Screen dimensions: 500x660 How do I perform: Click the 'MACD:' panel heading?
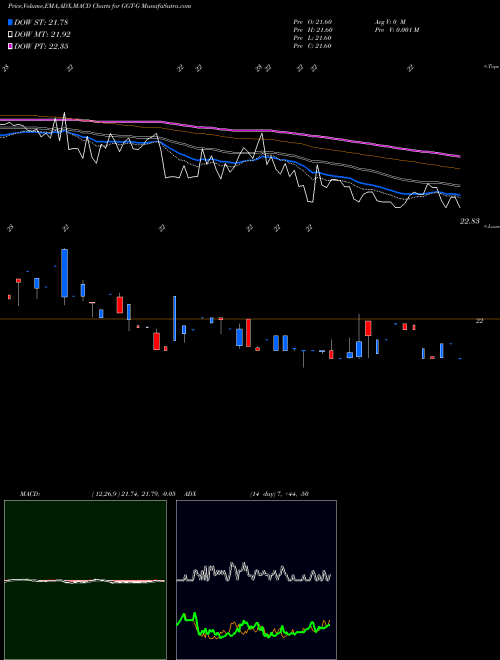pyautogui.click(x=30, y=494)
